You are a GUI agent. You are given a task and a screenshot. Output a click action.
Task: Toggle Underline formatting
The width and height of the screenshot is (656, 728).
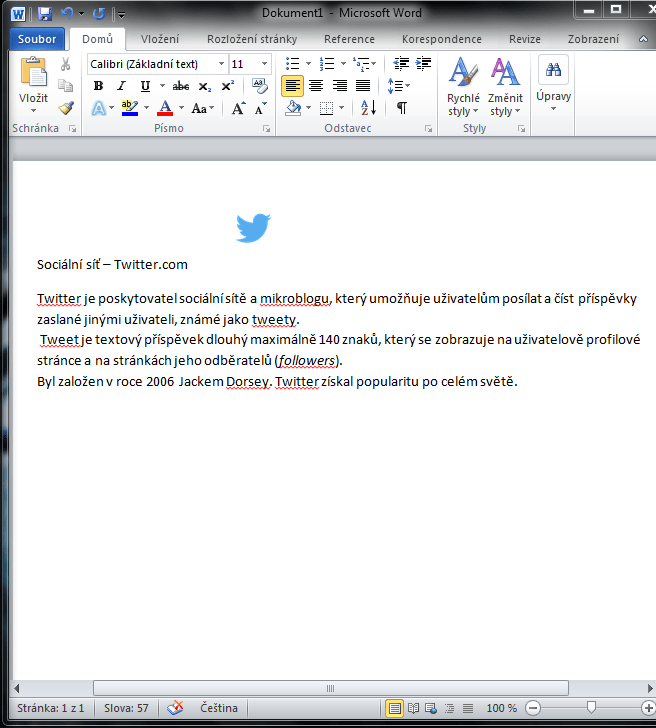(145, 86)
